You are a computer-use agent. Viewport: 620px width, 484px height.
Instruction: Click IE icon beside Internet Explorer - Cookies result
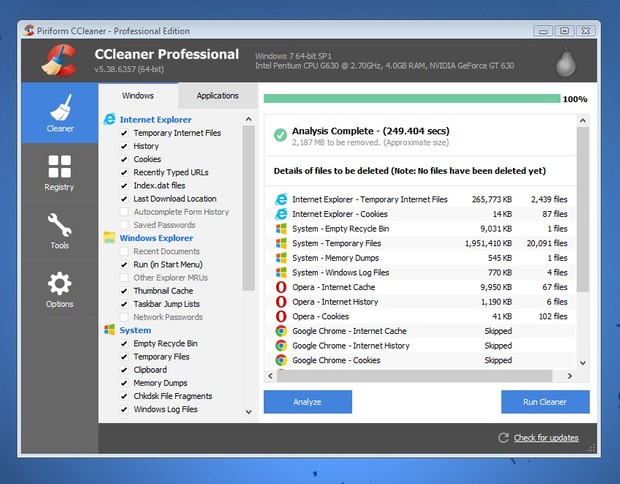click(x=281, y=214)
